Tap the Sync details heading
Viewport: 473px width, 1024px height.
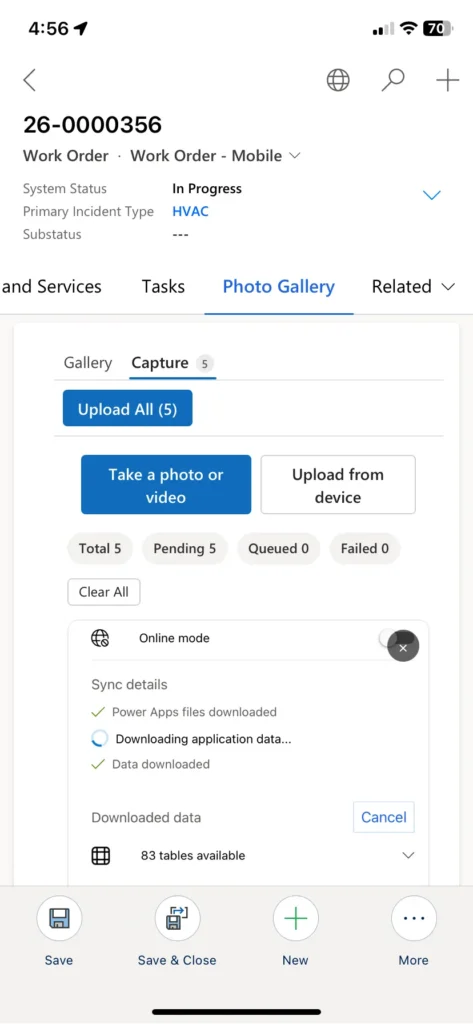click(129, 684)
